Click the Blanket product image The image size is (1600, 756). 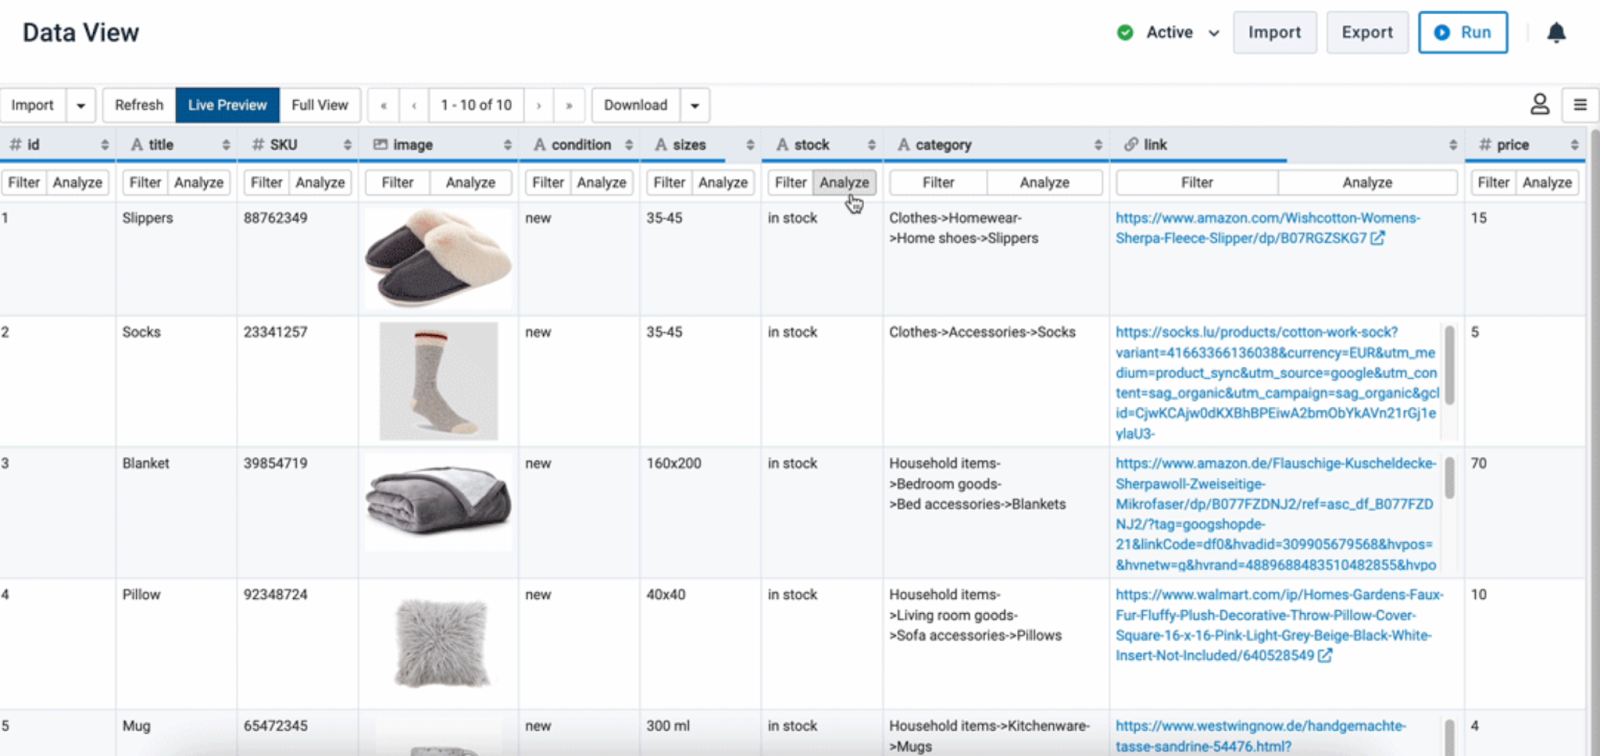click(x=438, y=501)
